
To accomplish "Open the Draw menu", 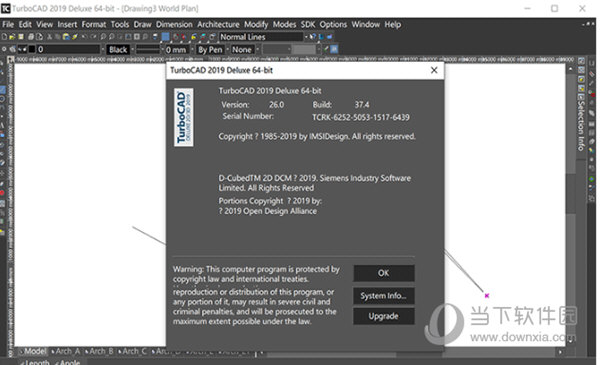I will click(x=142, y=24).
